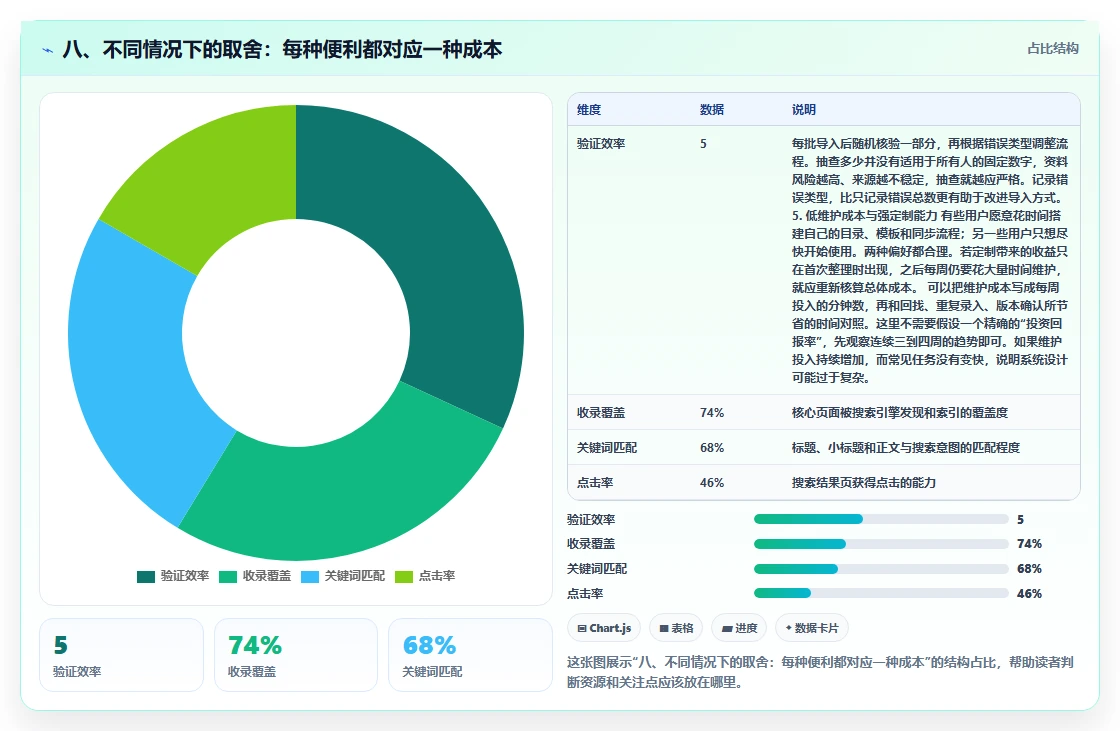
Task: Click the Chart.js chip icon
Action: (x=582, y=628)
